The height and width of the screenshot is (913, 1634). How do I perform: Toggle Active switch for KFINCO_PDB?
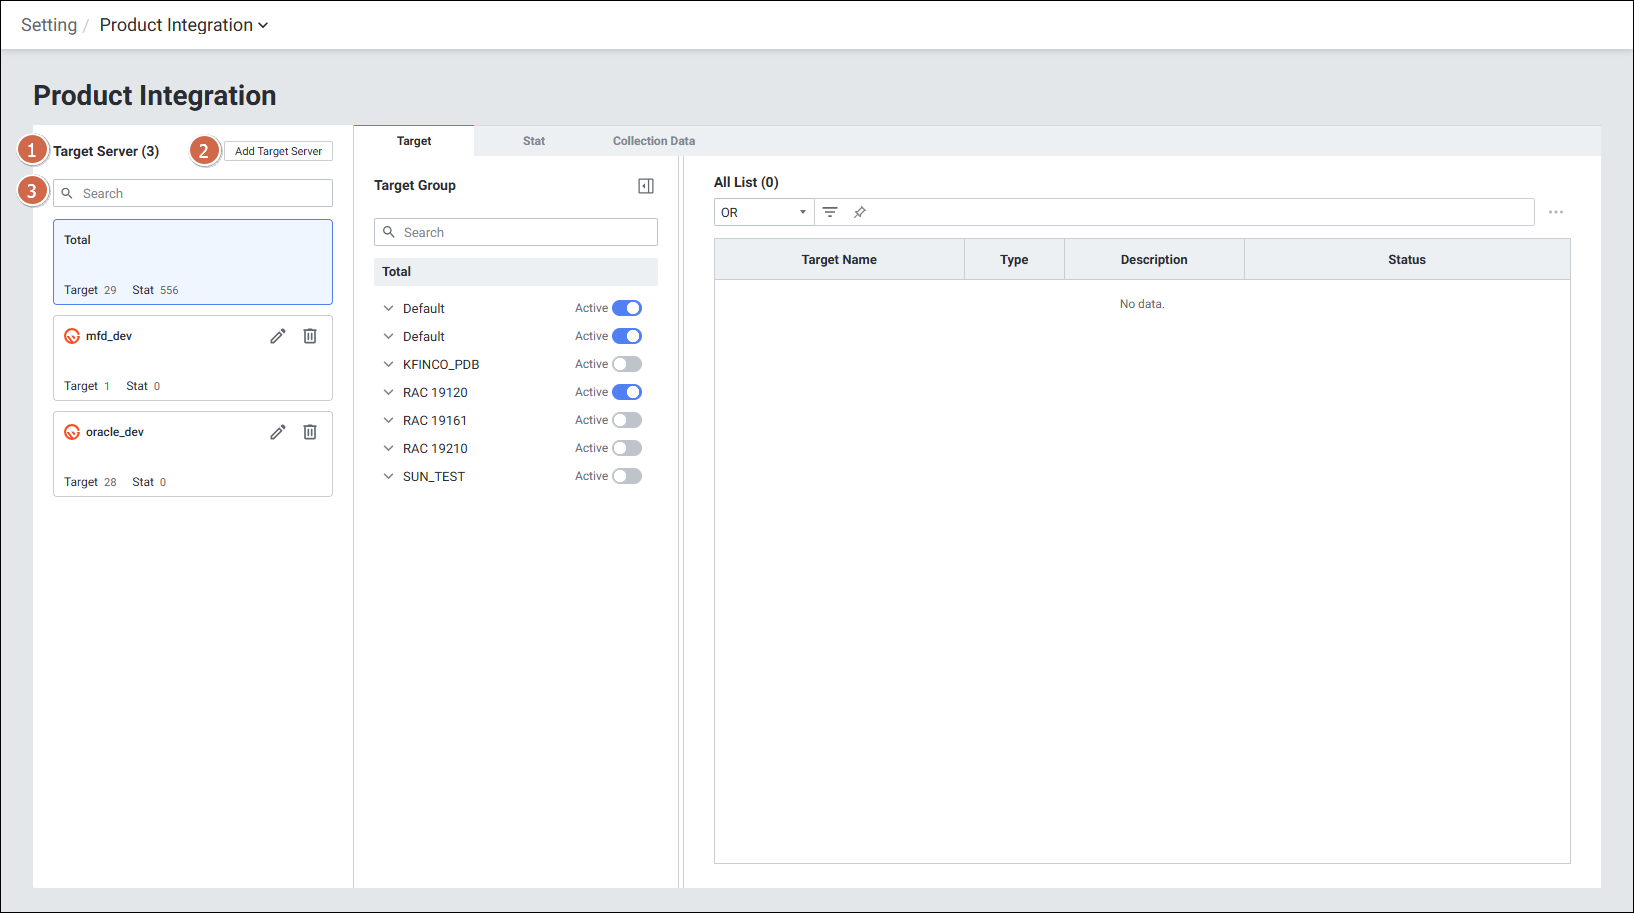click(627, 364)
